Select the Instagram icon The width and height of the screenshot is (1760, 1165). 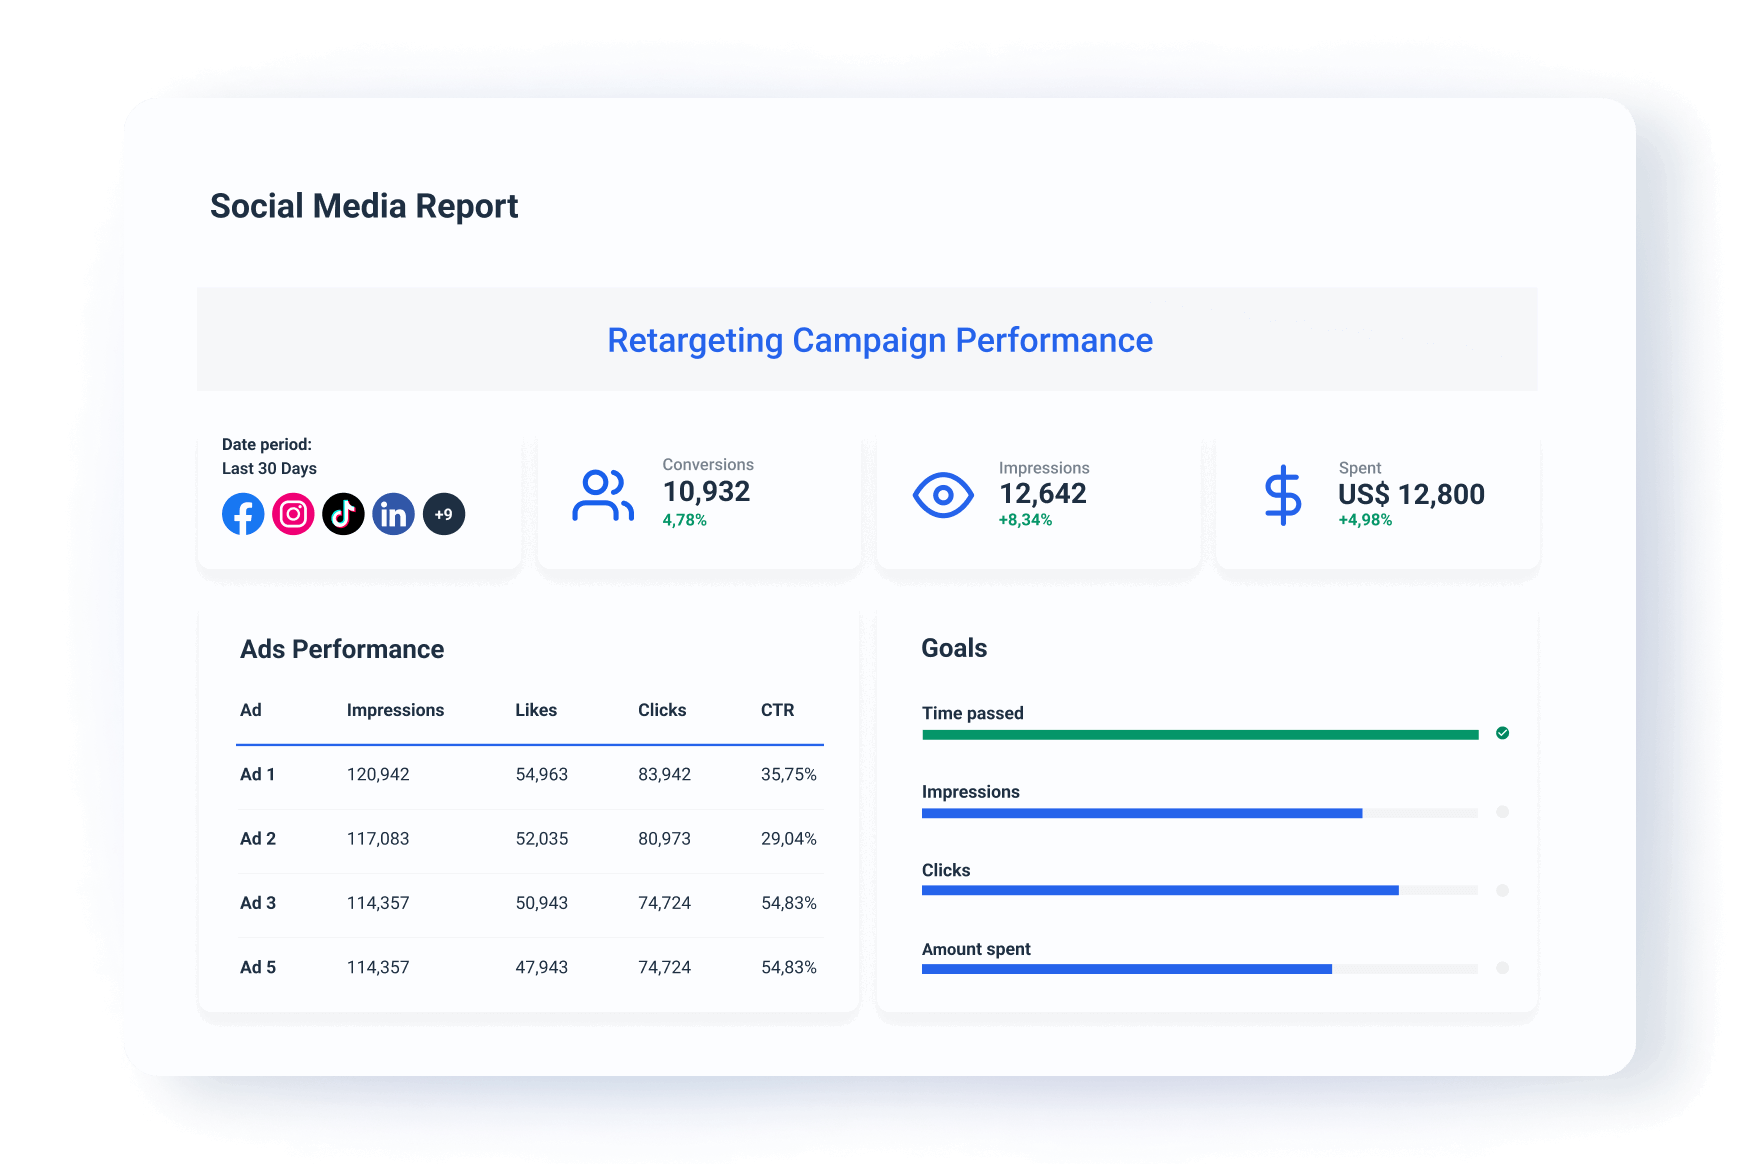293,513
